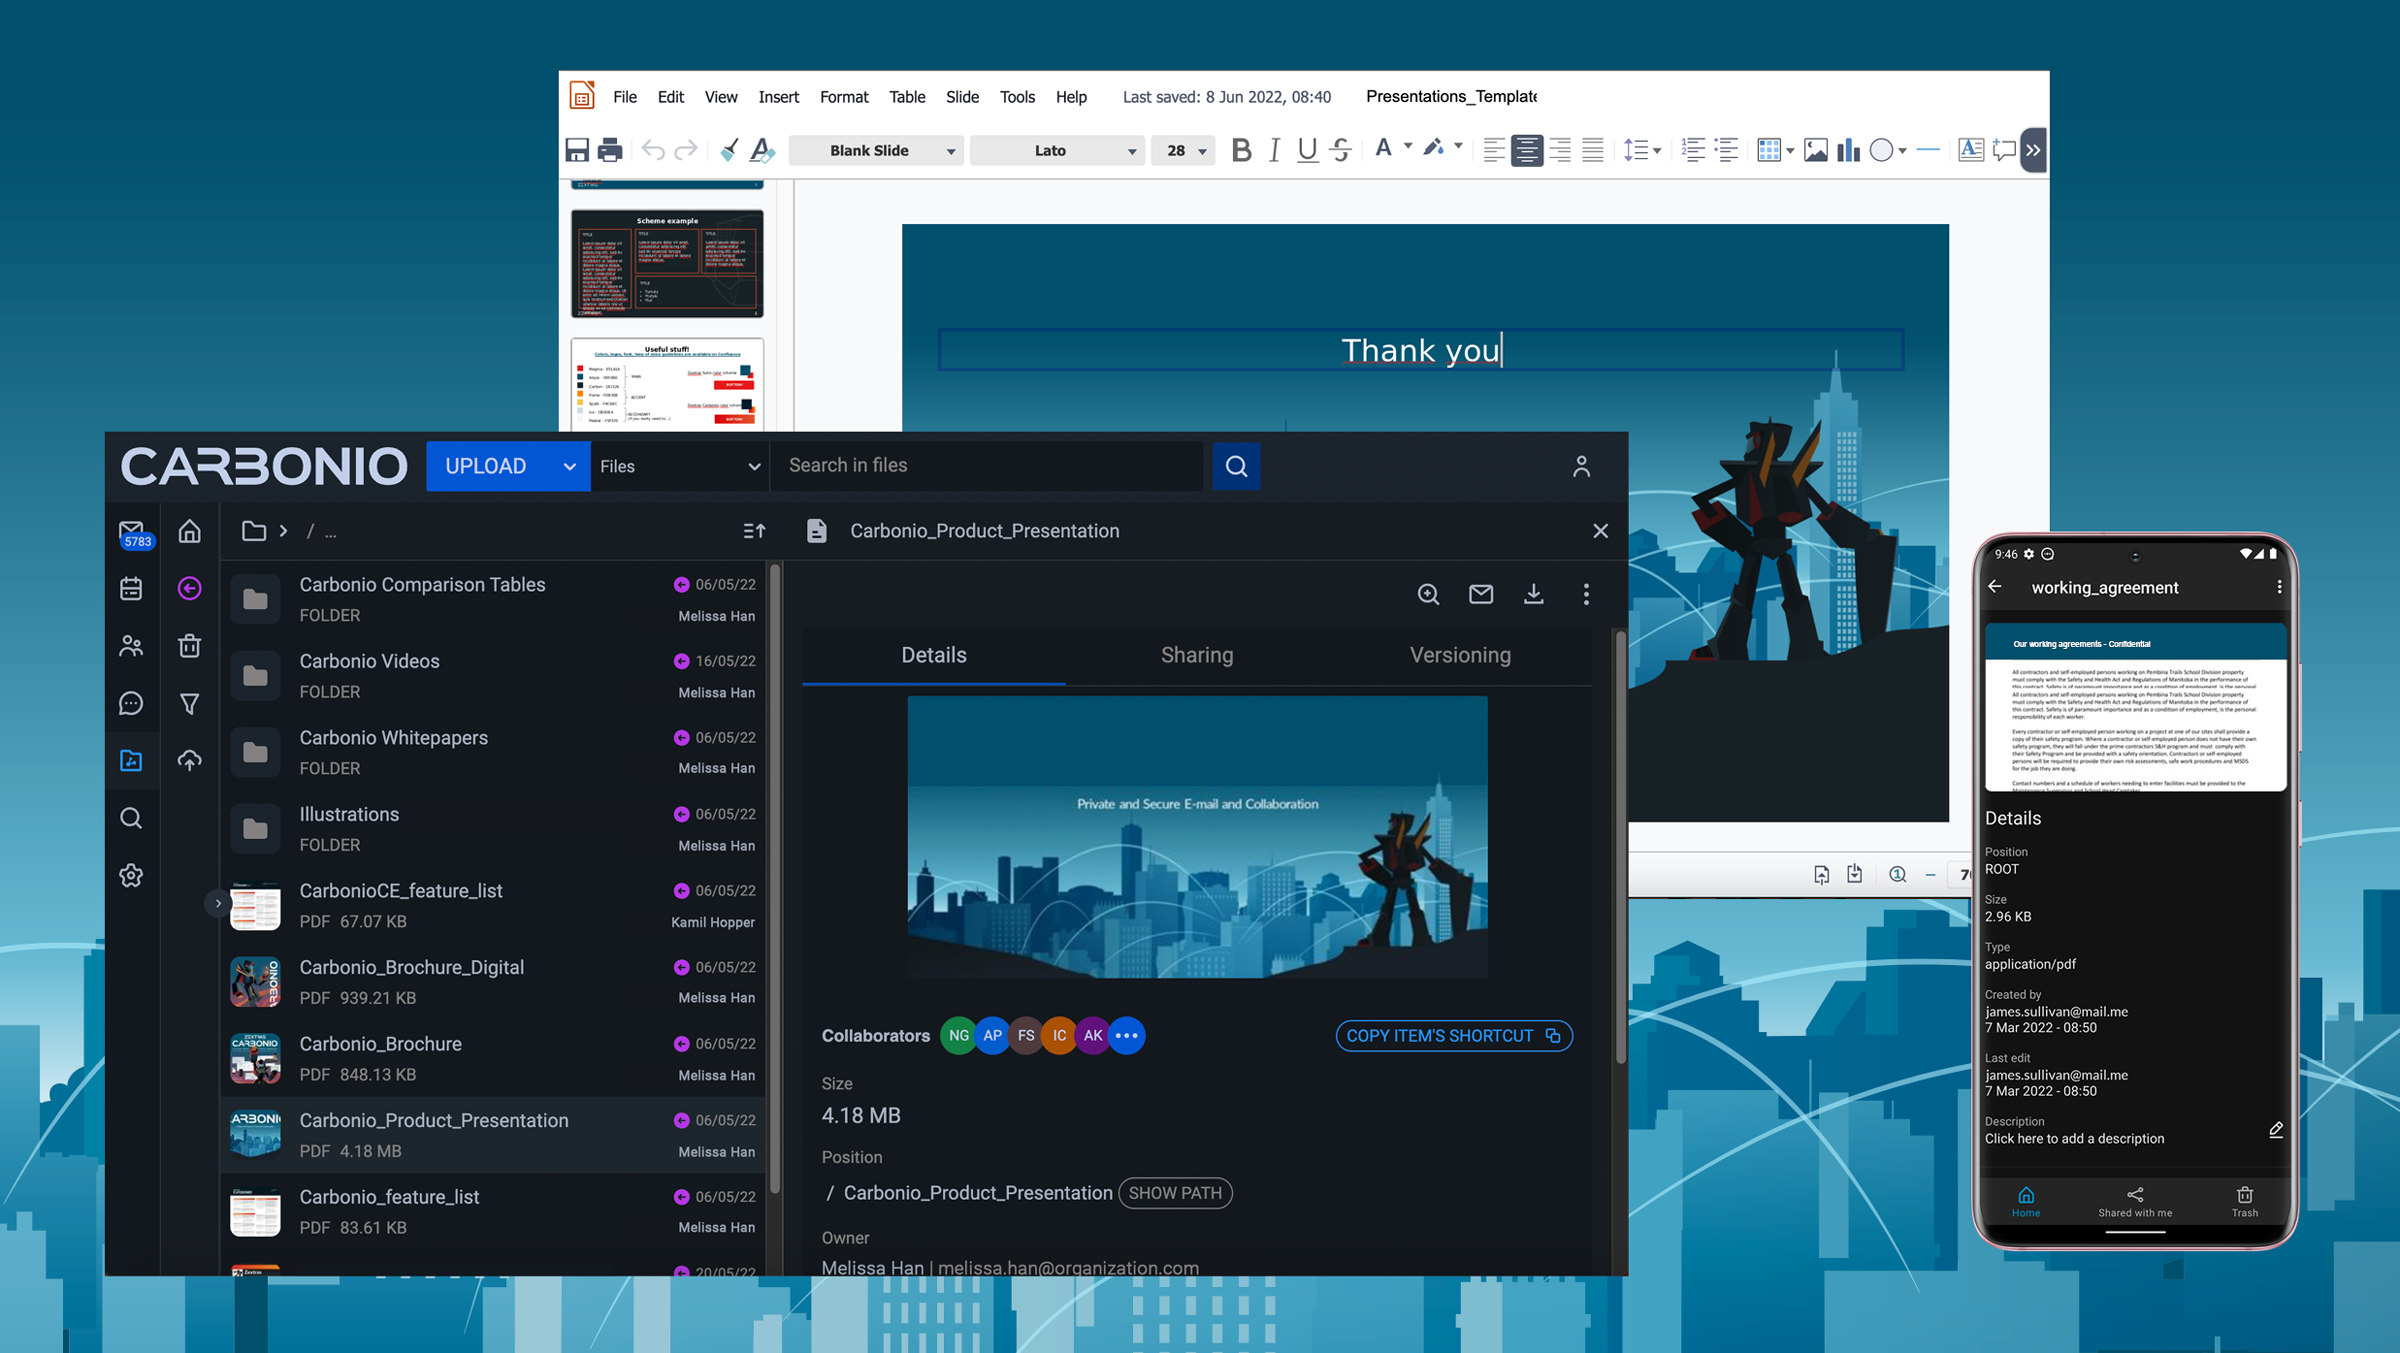Send file via envelope icon

point(1481,594)
